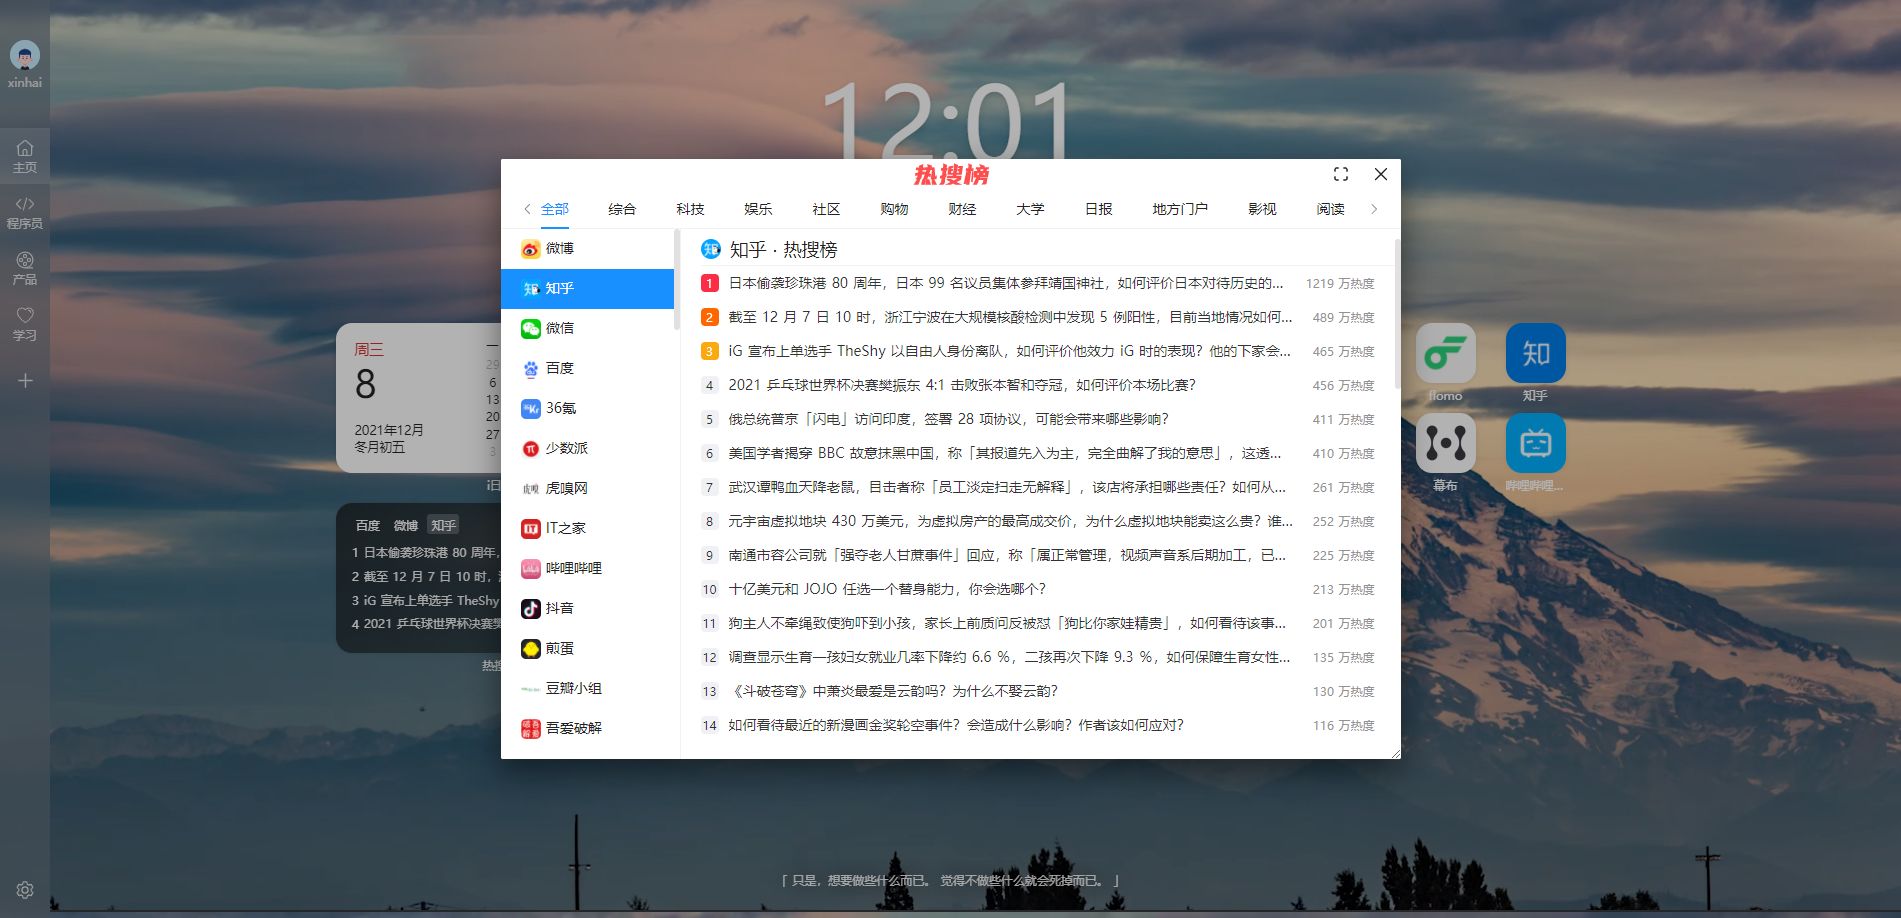Select 微信 source in hot list
1901x918 pixels.
pyautogui.click(x=588, y=328)
